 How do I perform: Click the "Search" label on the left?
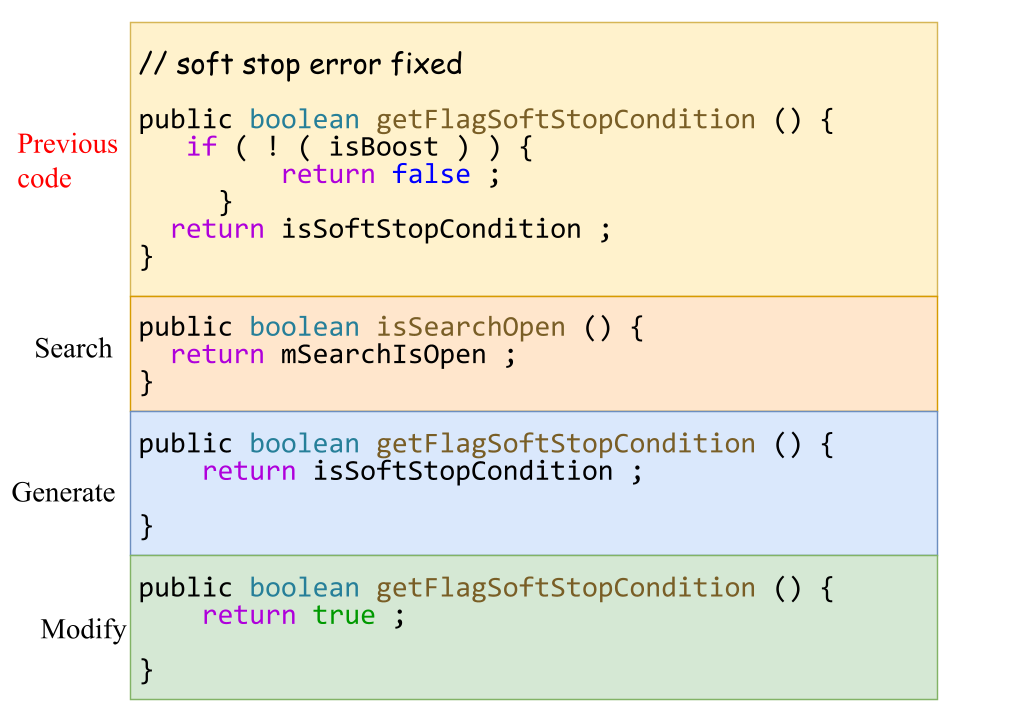pyautogui.click(x=73, y=348)
